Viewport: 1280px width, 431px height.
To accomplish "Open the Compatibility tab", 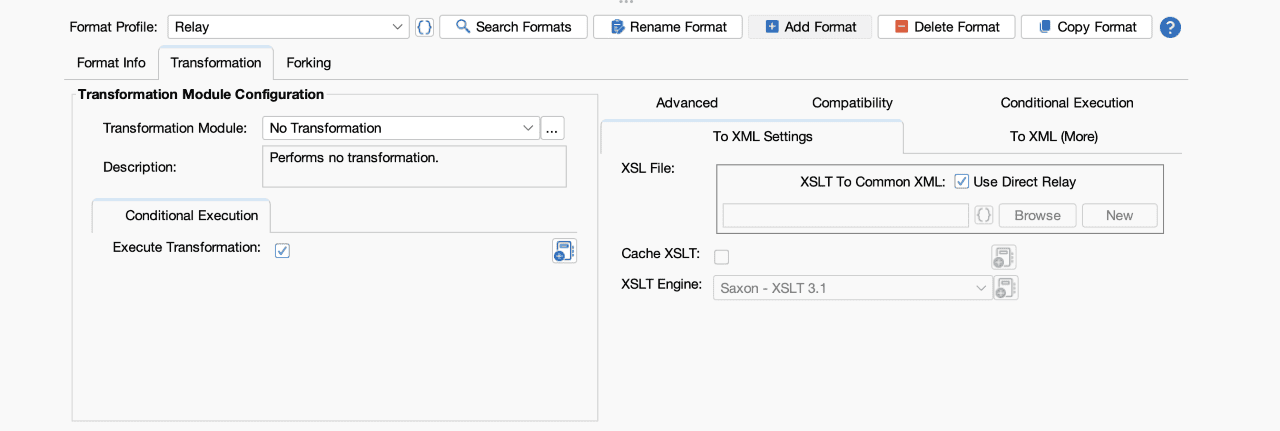I will tap(852, 102).
